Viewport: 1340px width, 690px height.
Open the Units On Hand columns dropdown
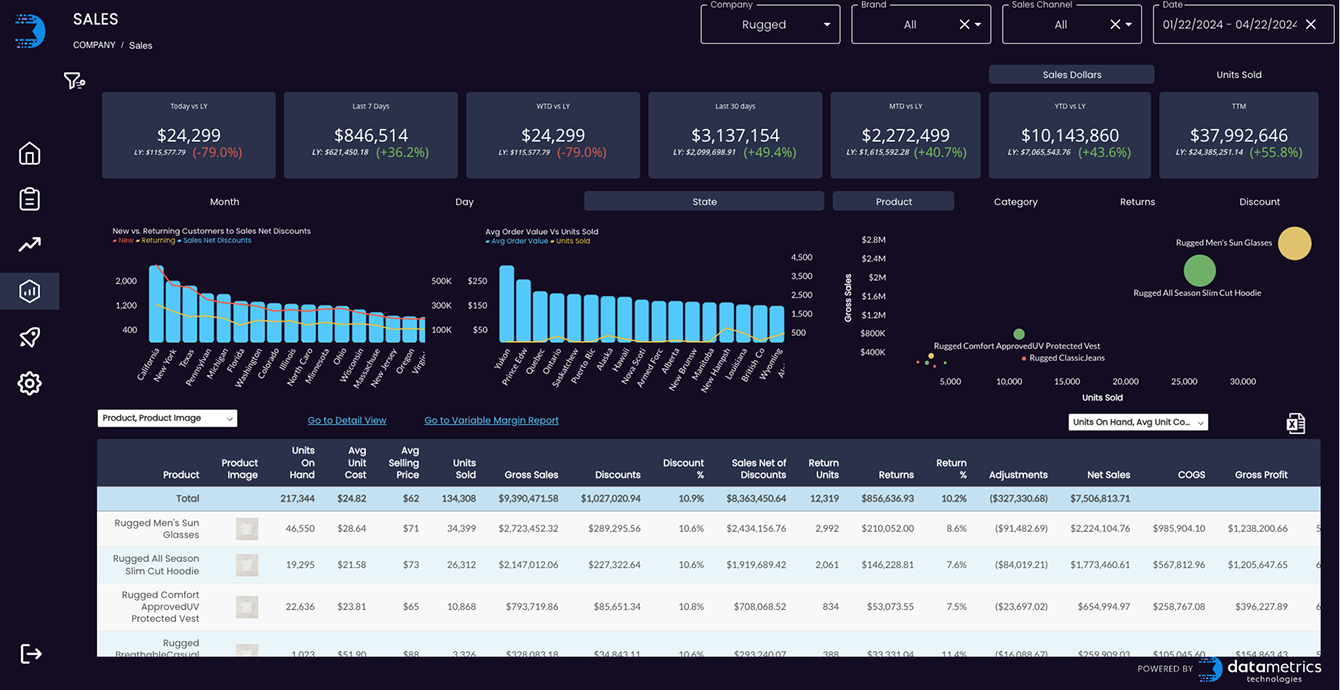point(1138,422)
